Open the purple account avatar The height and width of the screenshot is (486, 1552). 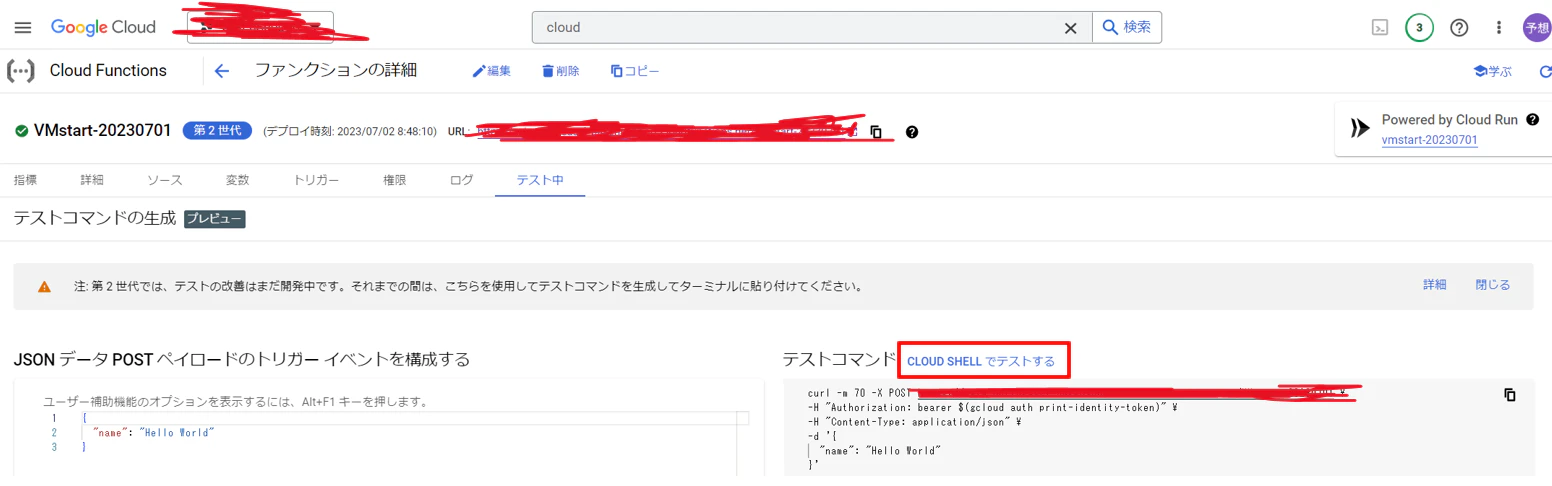[1537, 28]
